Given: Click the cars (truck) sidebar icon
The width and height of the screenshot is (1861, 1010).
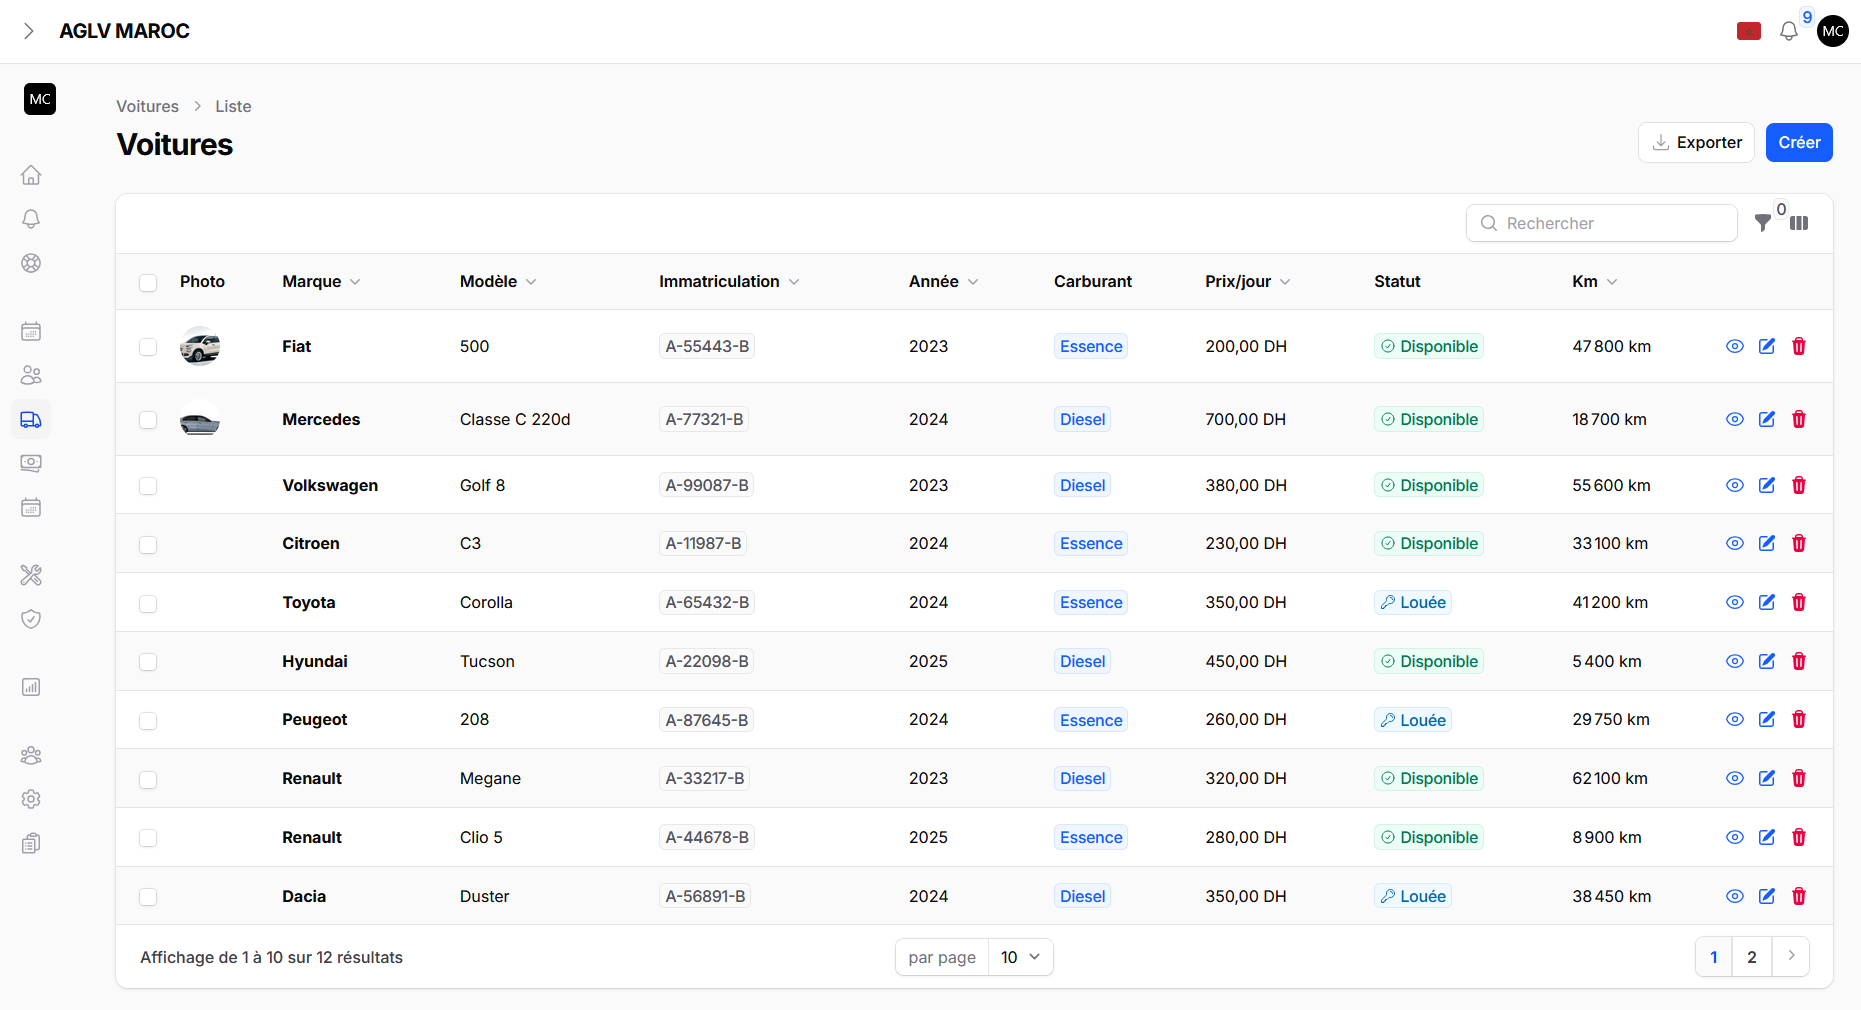Looking at the screenshot, I should (x=31, y=419).
